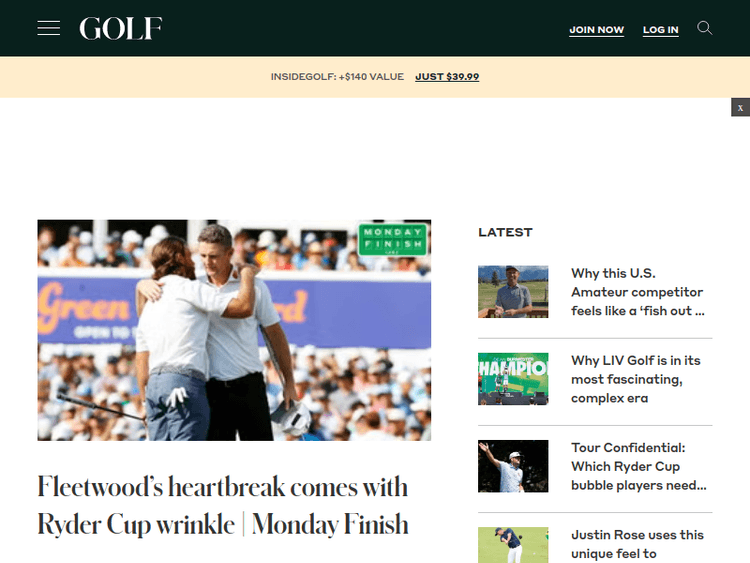
Task: Close the ad using the x button
Action: pos(740,107)
